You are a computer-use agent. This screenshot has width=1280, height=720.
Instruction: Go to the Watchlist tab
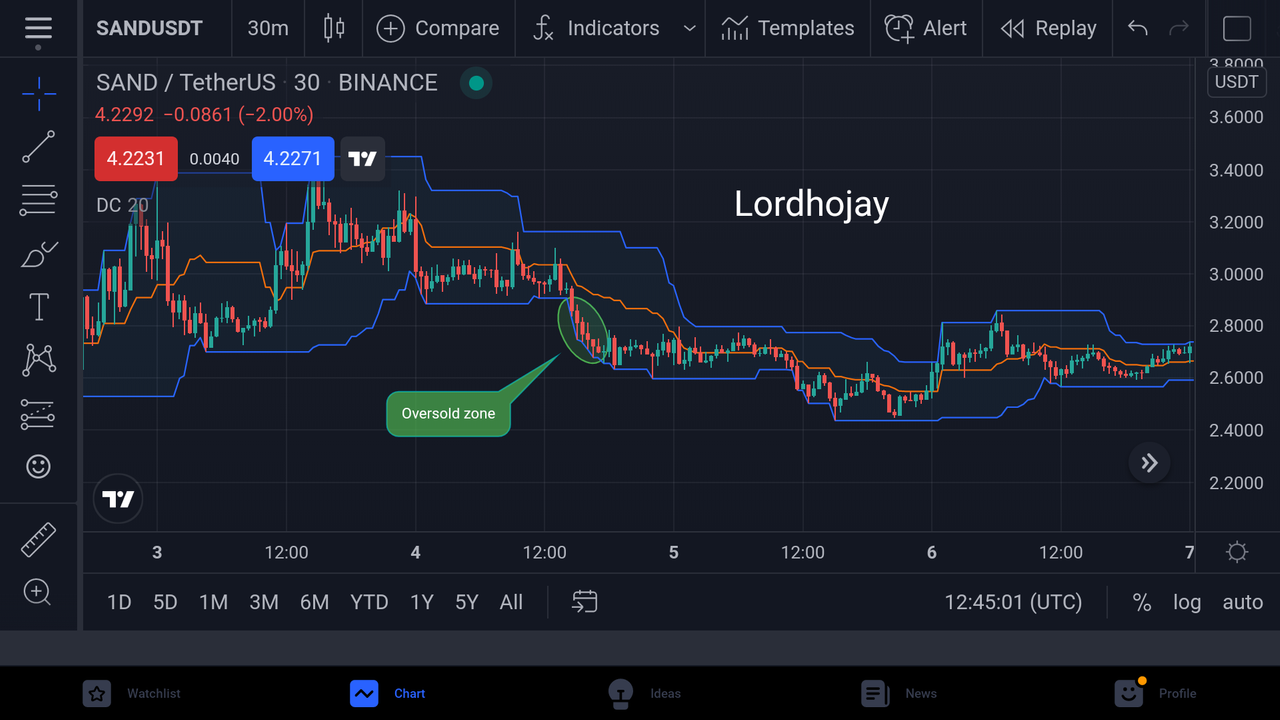click(x=132, y=693)
